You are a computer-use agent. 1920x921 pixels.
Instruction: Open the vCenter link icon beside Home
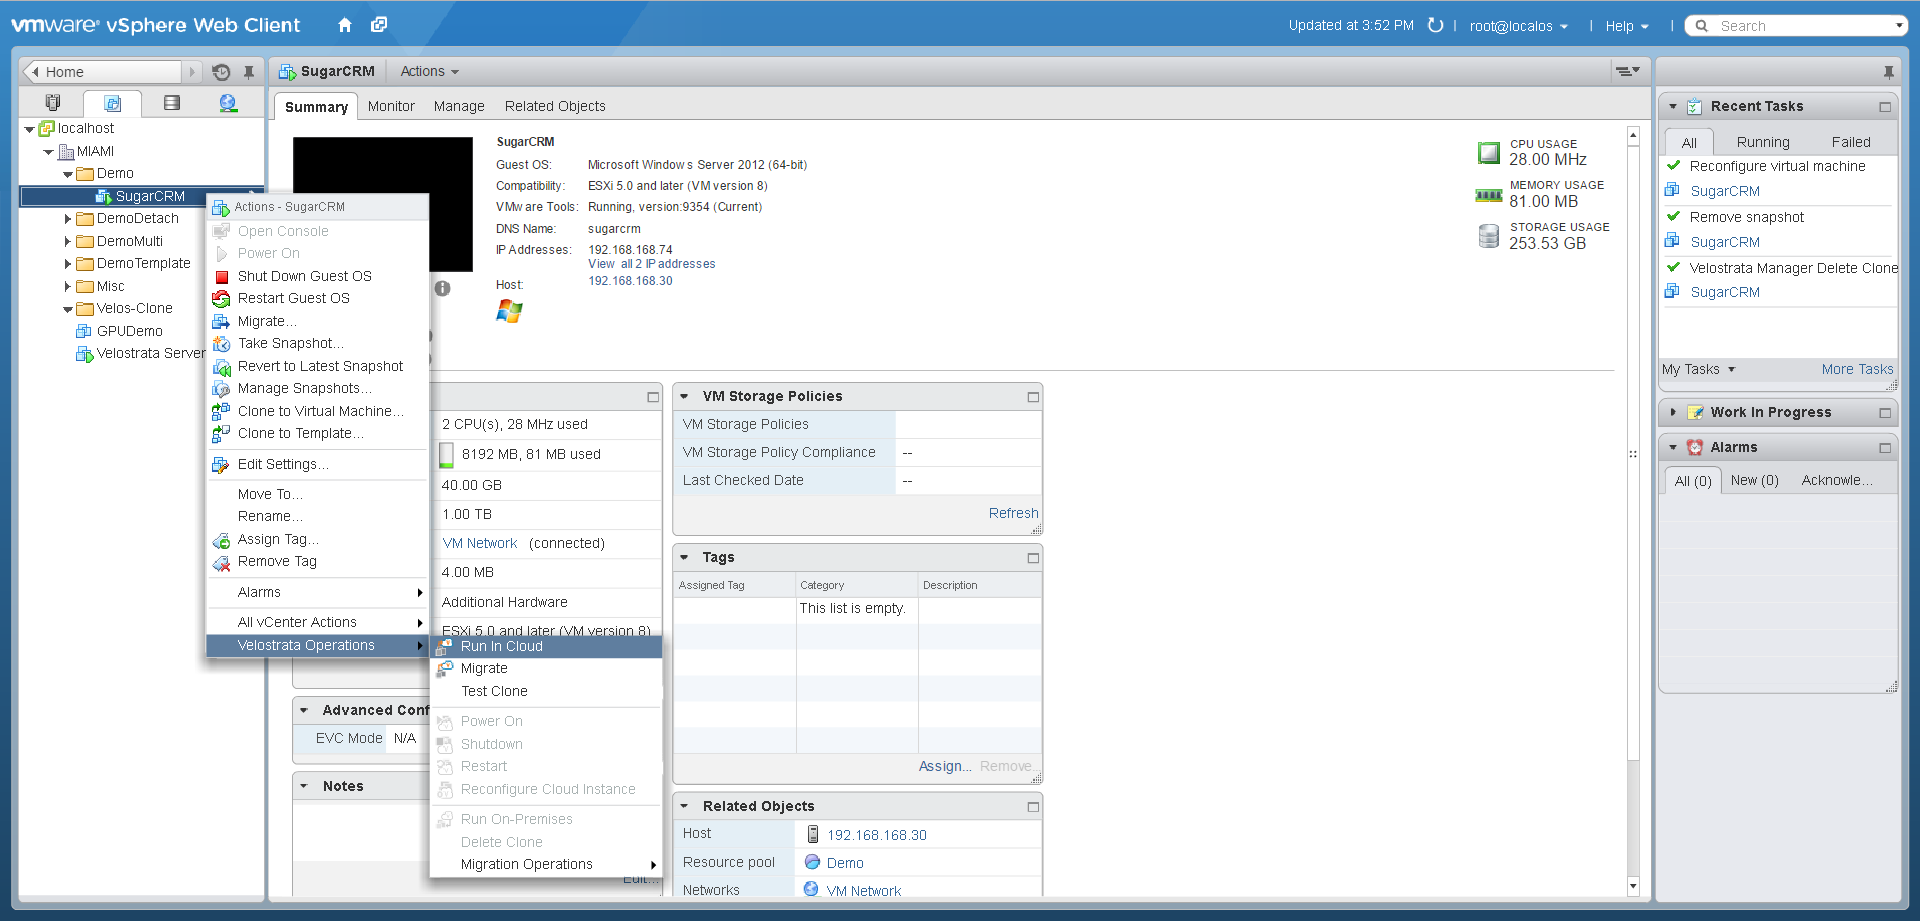(x=379, y=25)
